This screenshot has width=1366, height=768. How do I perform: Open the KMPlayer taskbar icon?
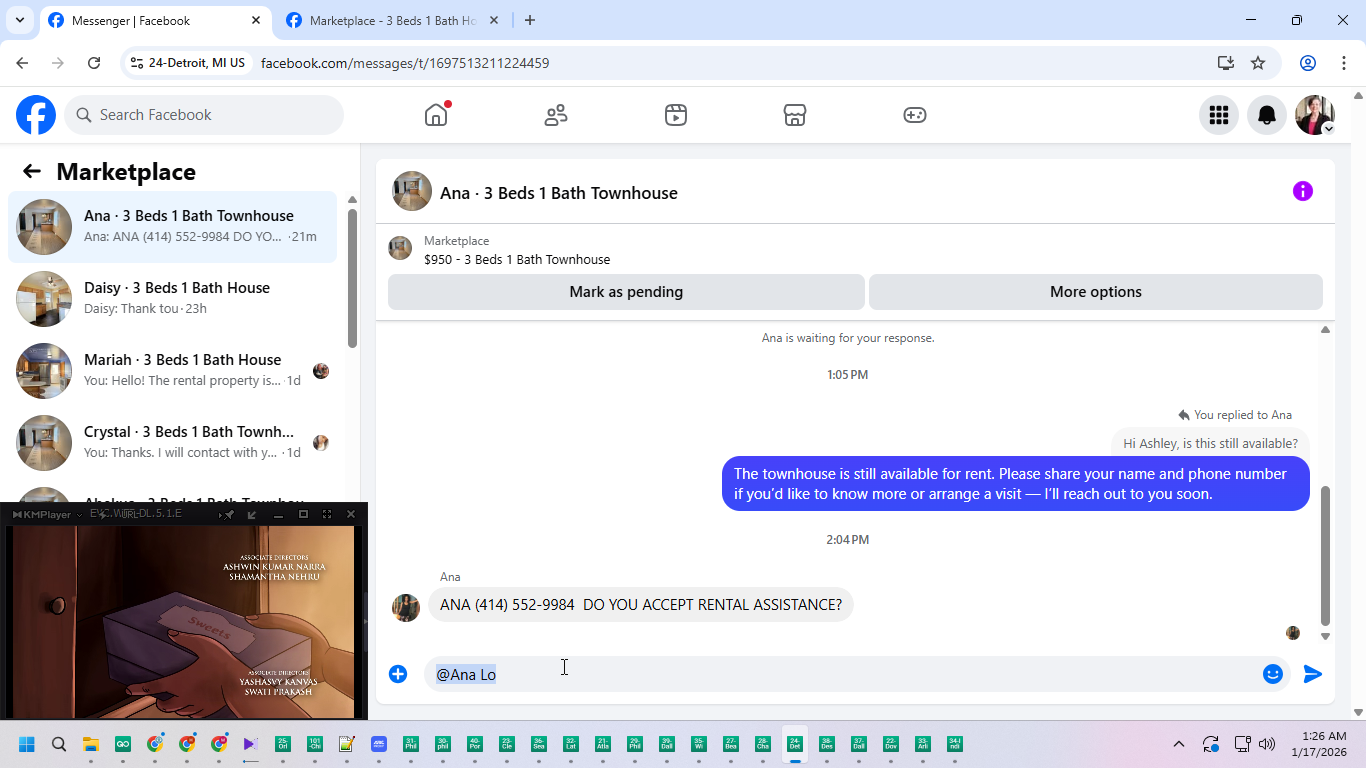click(251, 744)
